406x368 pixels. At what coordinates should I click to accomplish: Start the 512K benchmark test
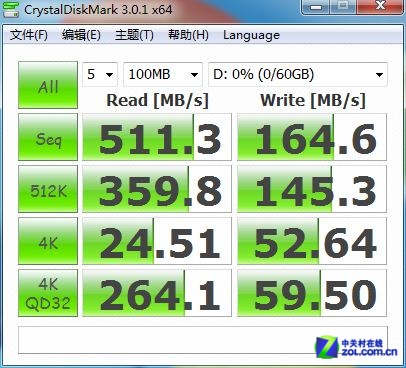(x=48, y=189)
